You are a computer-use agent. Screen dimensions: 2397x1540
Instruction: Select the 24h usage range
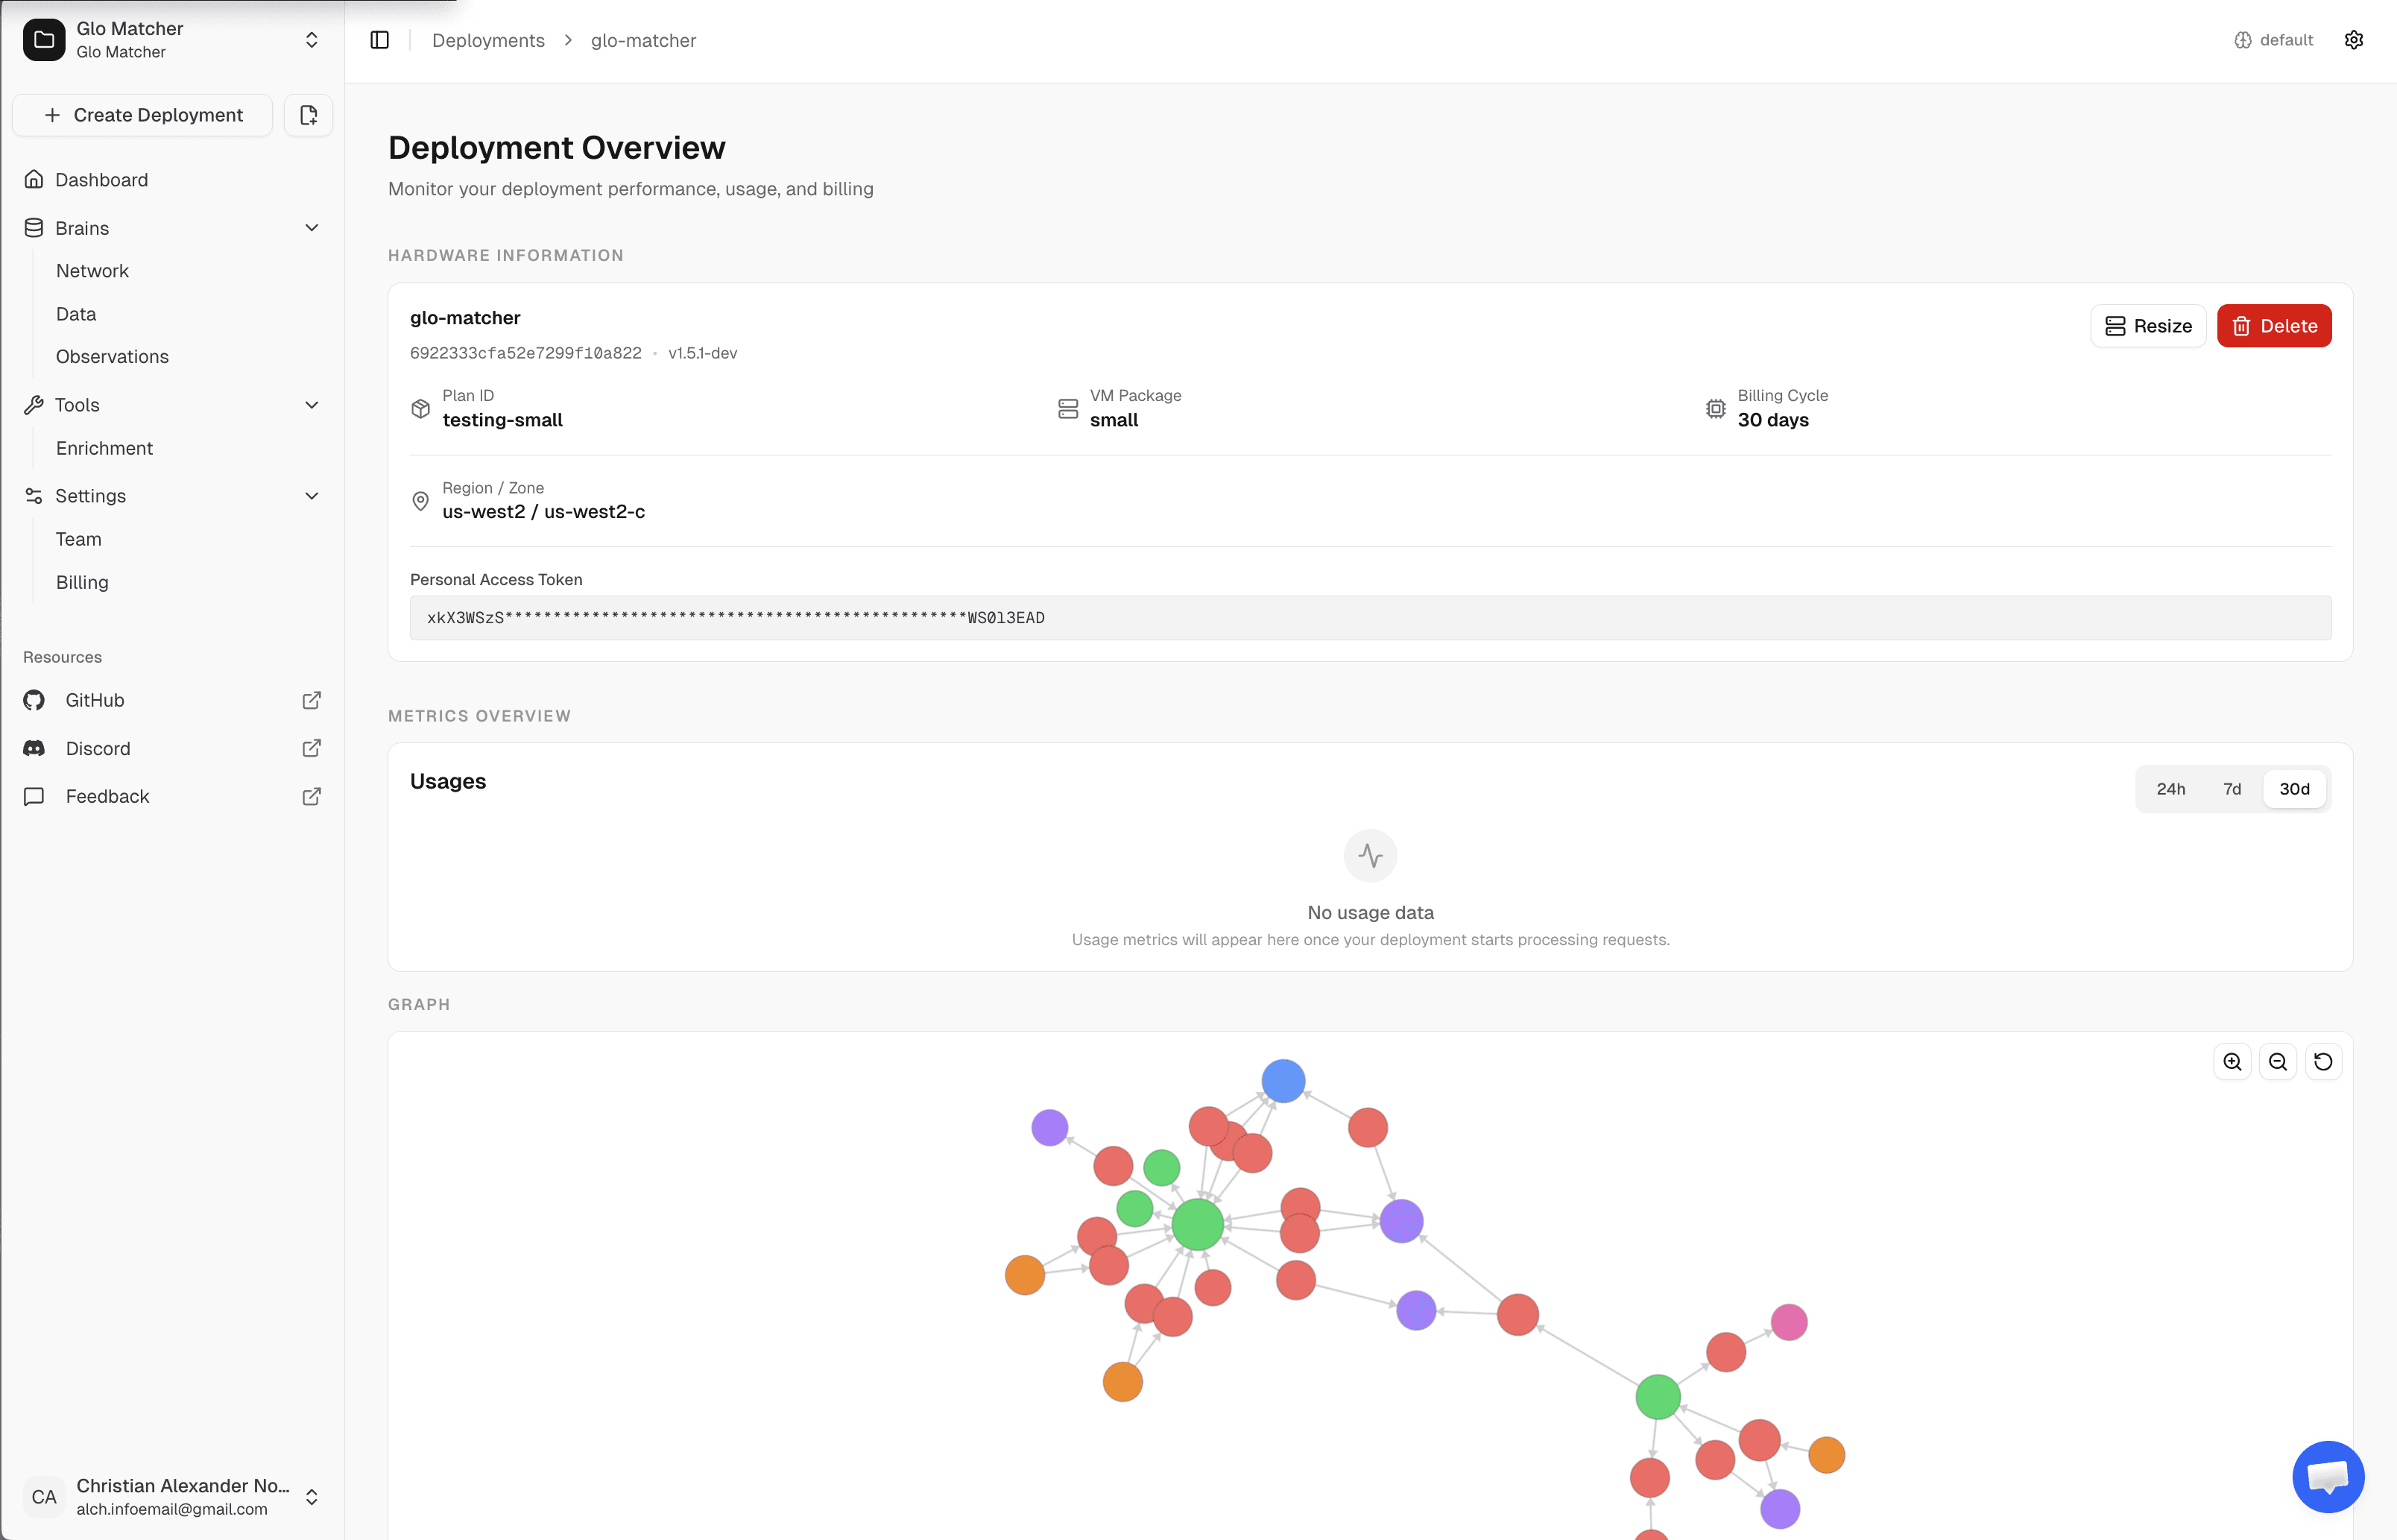pyautogui.click(x=2170, y=789)
